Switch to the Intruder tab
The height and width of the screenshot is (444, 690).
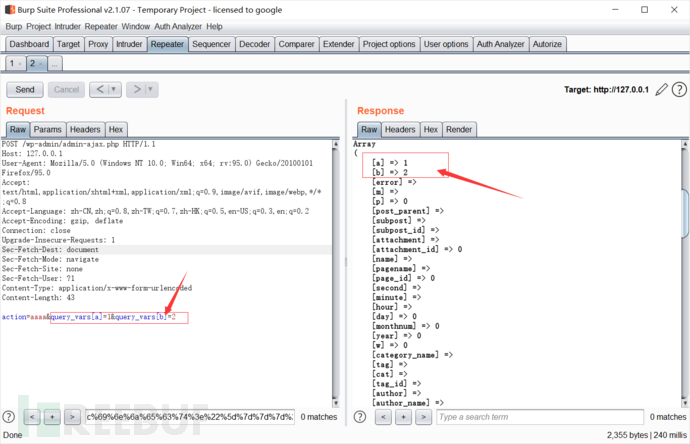point(129,44)
